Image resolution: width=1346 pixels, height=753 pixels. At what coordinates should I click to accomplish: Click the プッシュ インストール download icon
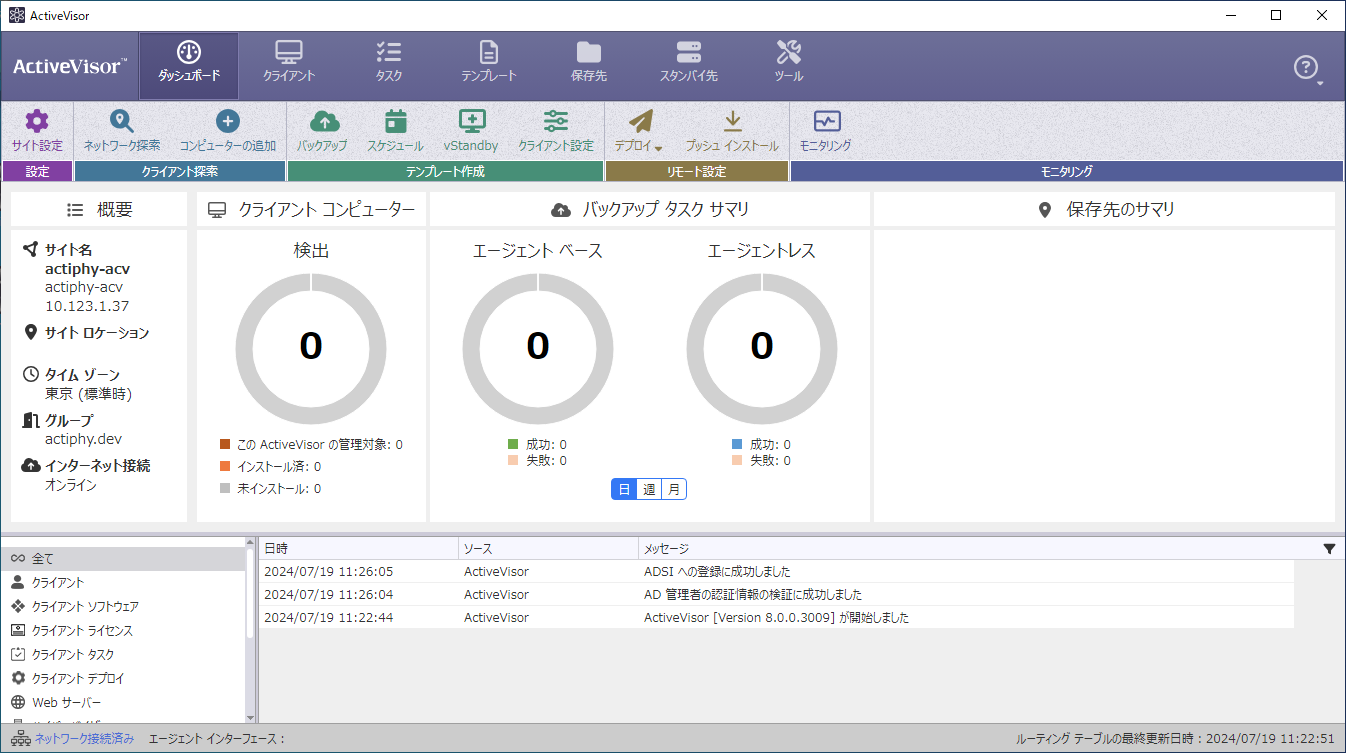[x=732, y=121]
